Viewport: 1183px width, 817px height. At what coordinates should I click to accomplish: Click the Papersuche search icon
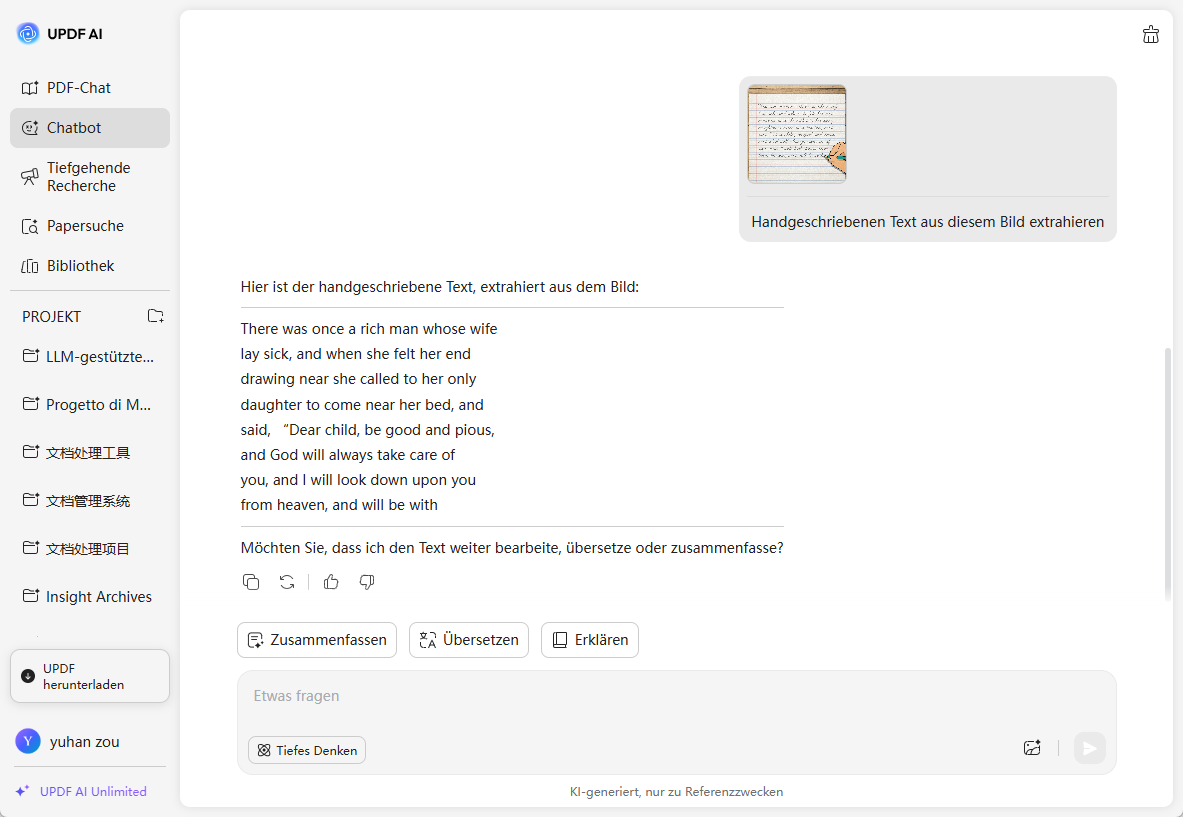click(x=29, y=226)
